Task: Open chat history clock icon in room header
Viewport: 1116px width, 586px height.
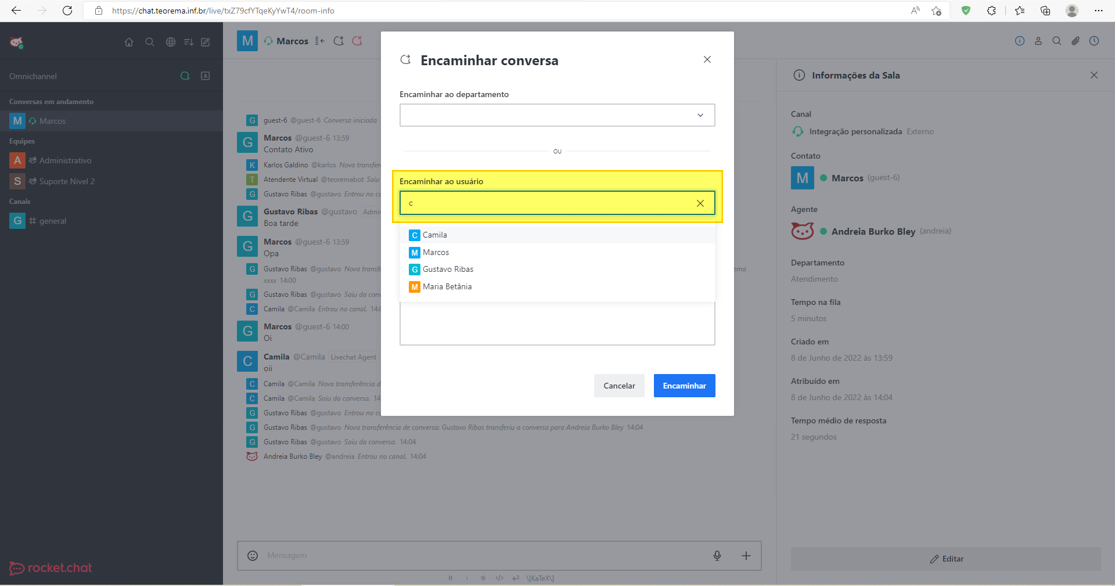Action: (x=1095, y=41)
